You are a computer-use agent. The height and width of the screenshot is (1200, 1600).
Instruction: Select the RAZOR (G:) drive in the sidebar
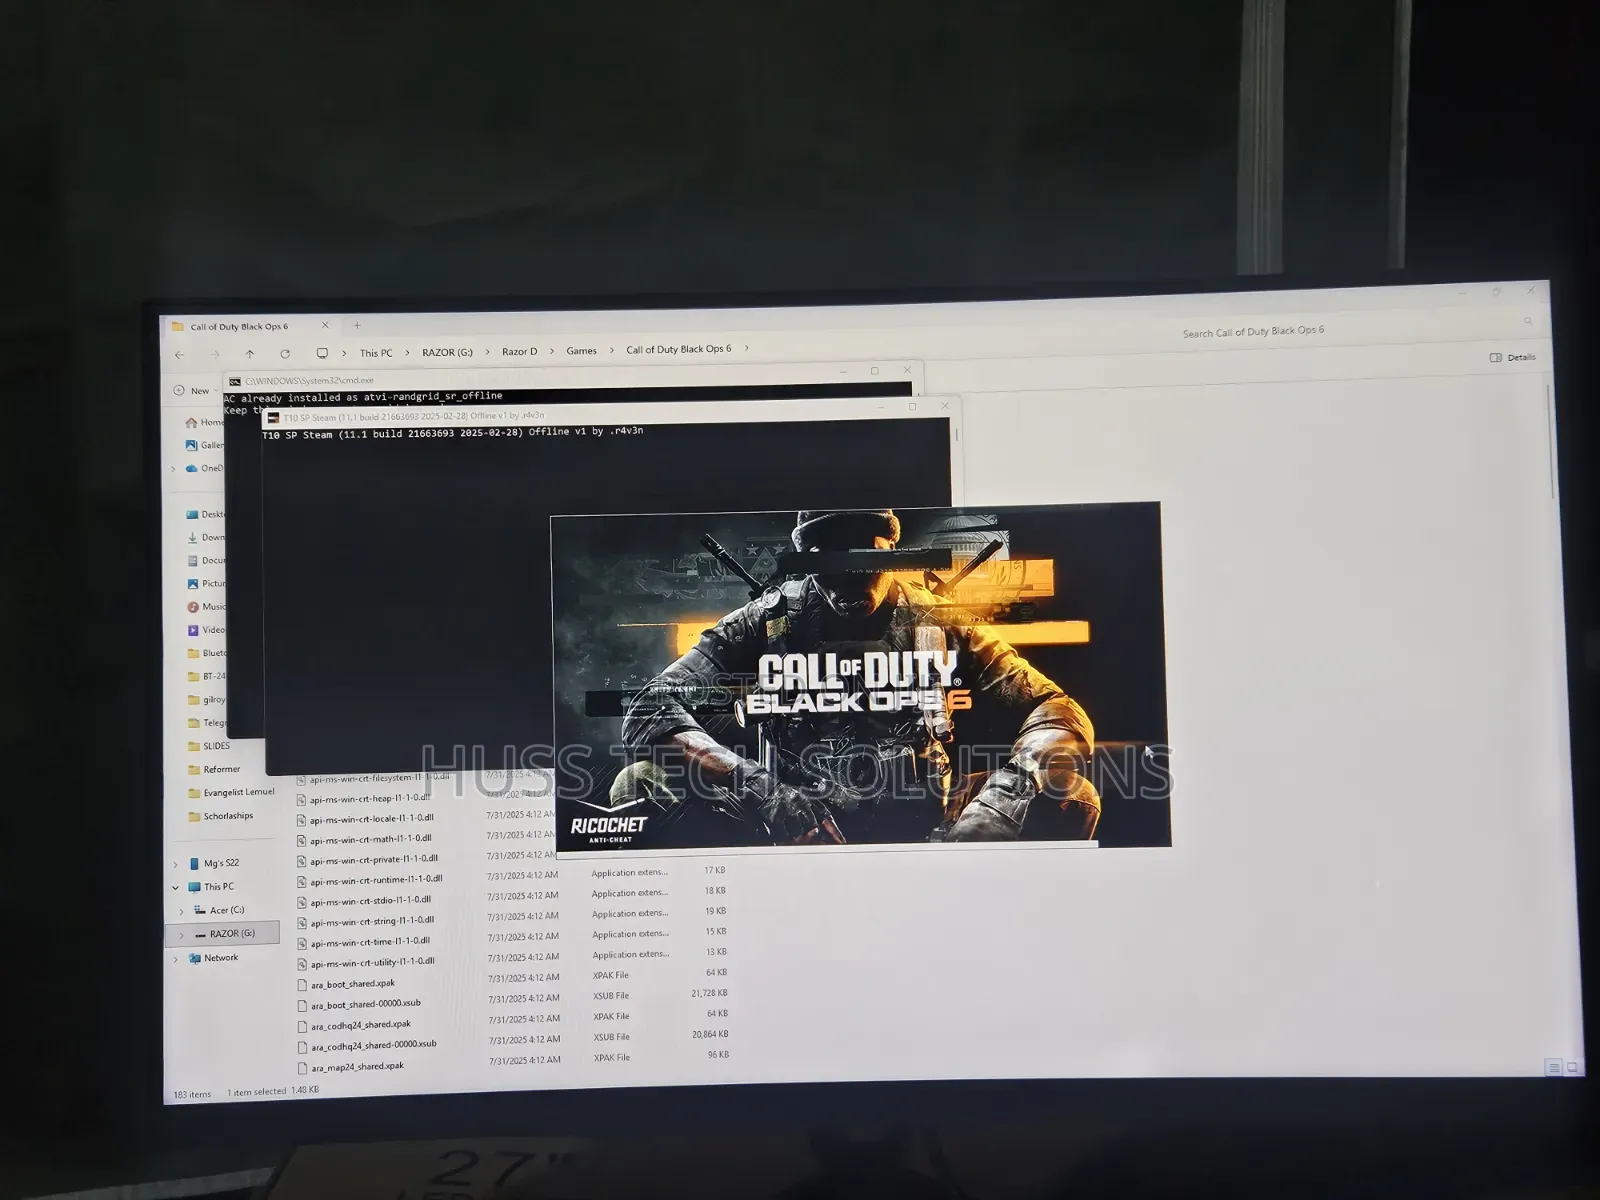pyautogui.click(x=225, y=934)
